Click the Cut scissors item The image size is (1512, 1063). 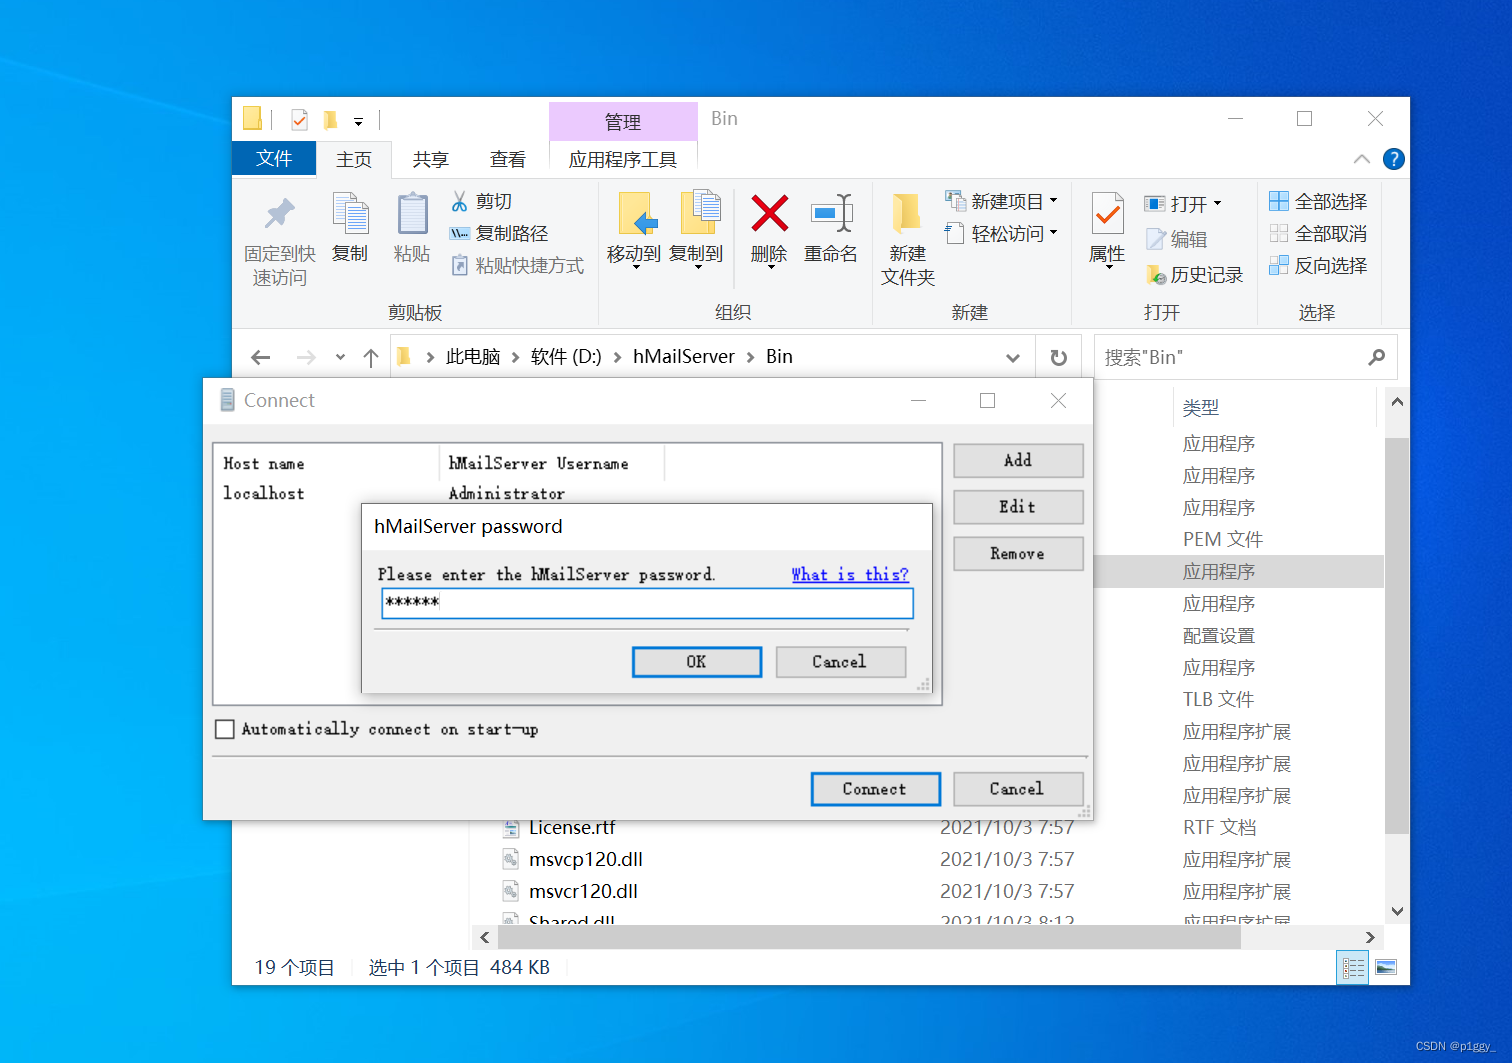point(481,201)
